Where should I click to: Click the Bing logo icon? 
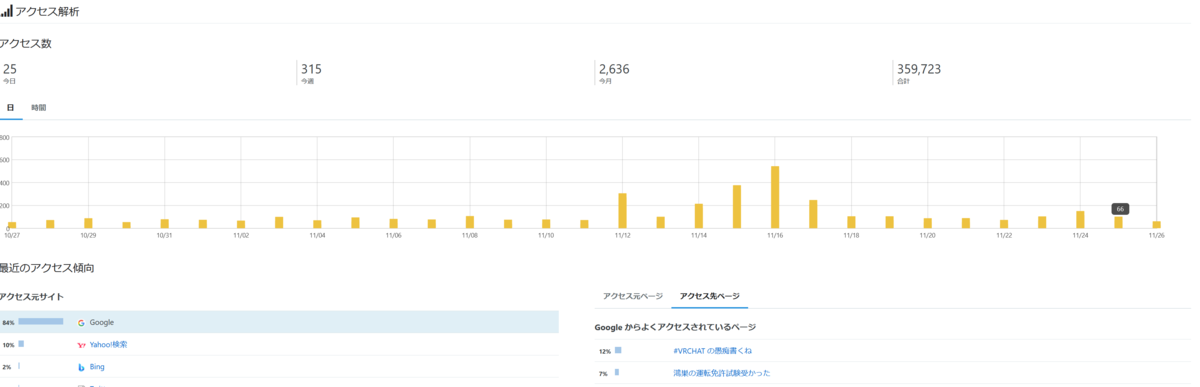[81, 367]
